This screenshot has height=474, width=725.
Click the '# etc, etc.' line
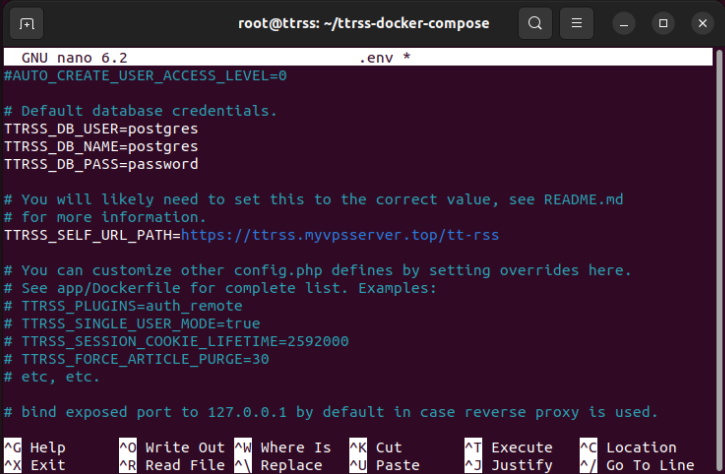coord(52,376)
